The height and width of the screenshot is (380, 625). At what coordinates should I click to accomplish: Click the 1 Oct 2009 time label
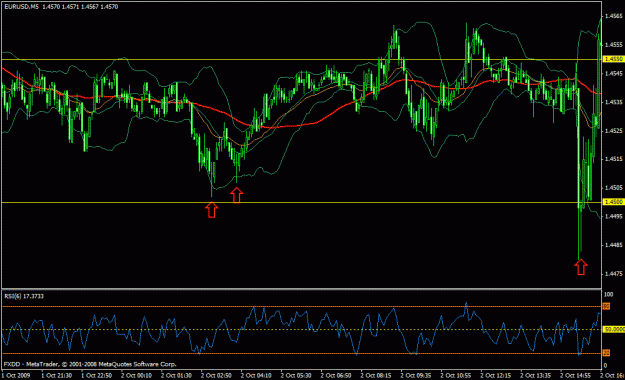click(x=16, y=375)
